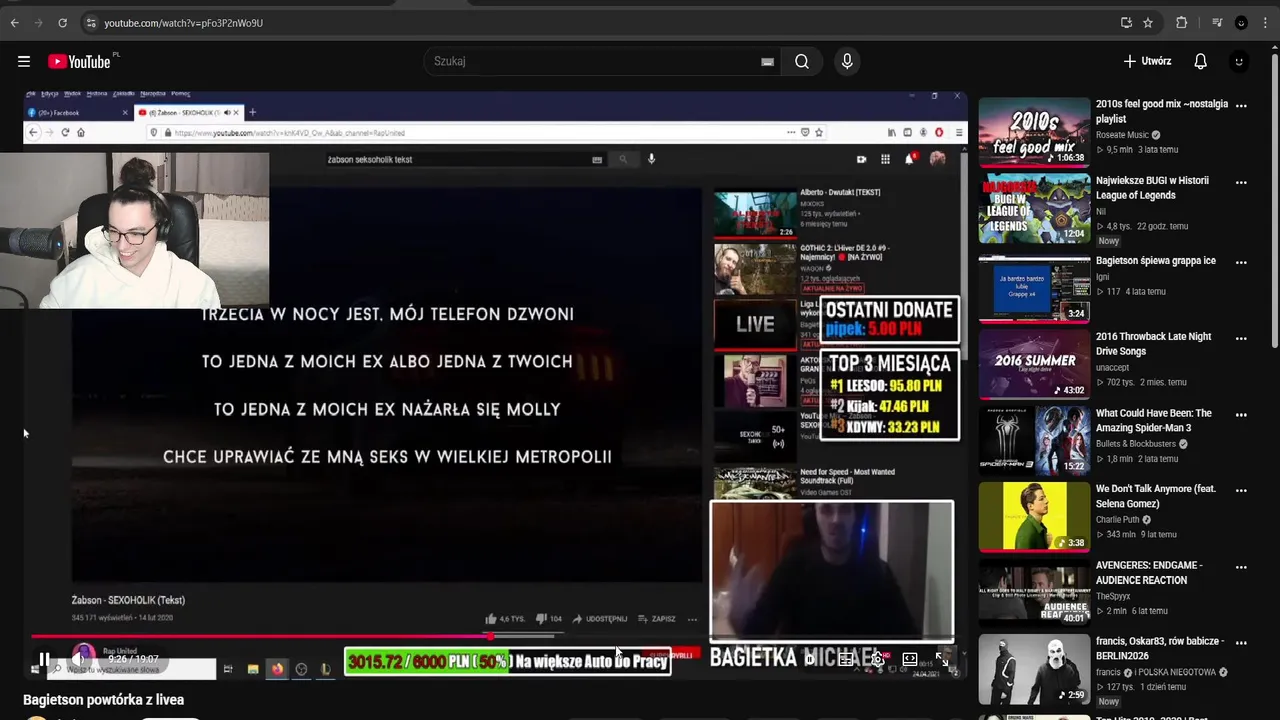Go to YouTube home via logo
This screenshot has width=1280, height=720.
click(x=80, y=61)
